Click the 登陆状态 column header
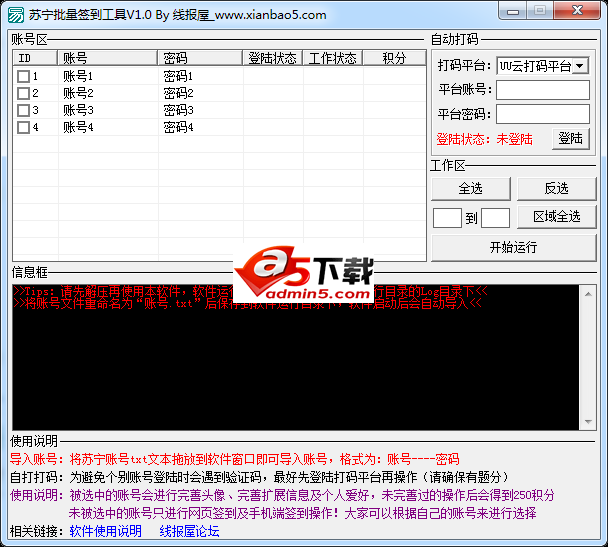This screenshot has height=547, width=608. (x=273, y=58)
